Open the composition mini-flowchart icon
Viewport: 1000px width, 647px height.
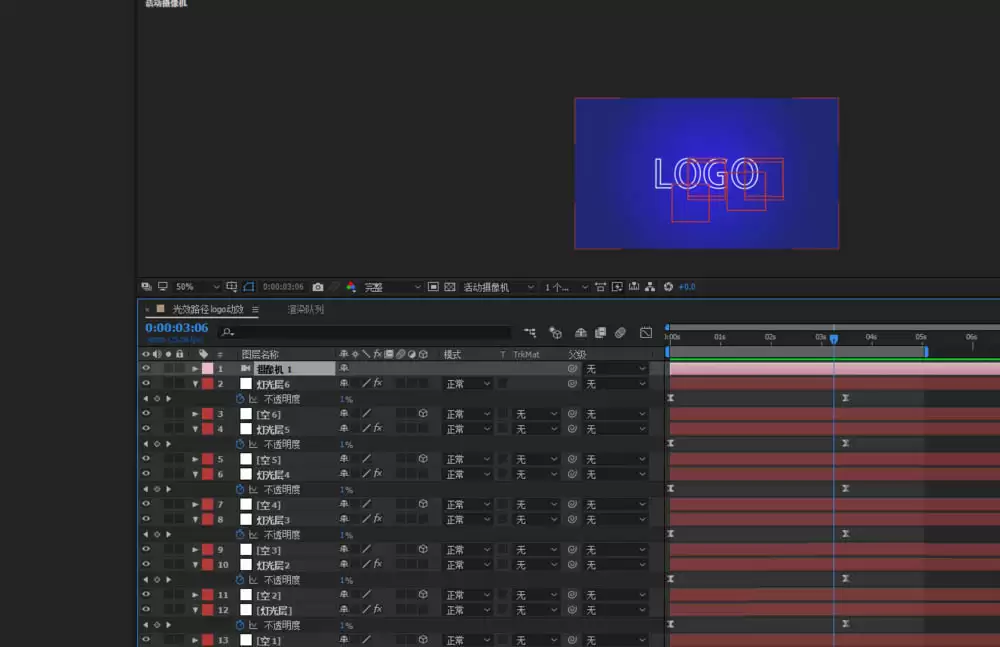(x=530, y=332)
